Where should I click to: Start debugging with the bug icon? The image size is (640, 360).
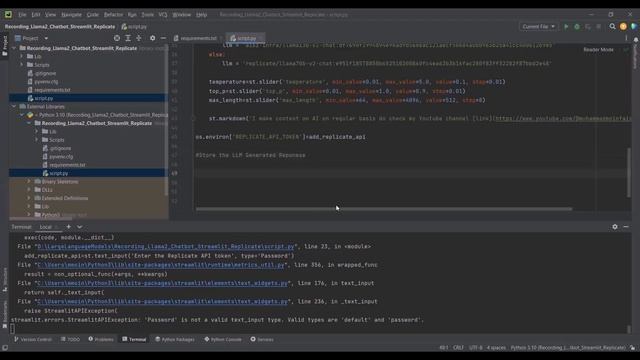point(577,27)
